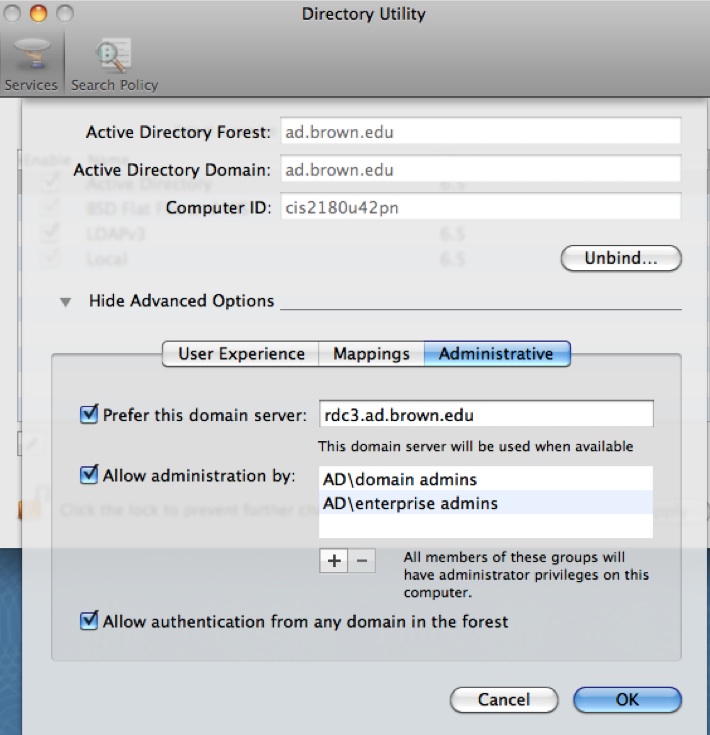
Task: Click the Unbind... button
Action: (x=621, y=258)
